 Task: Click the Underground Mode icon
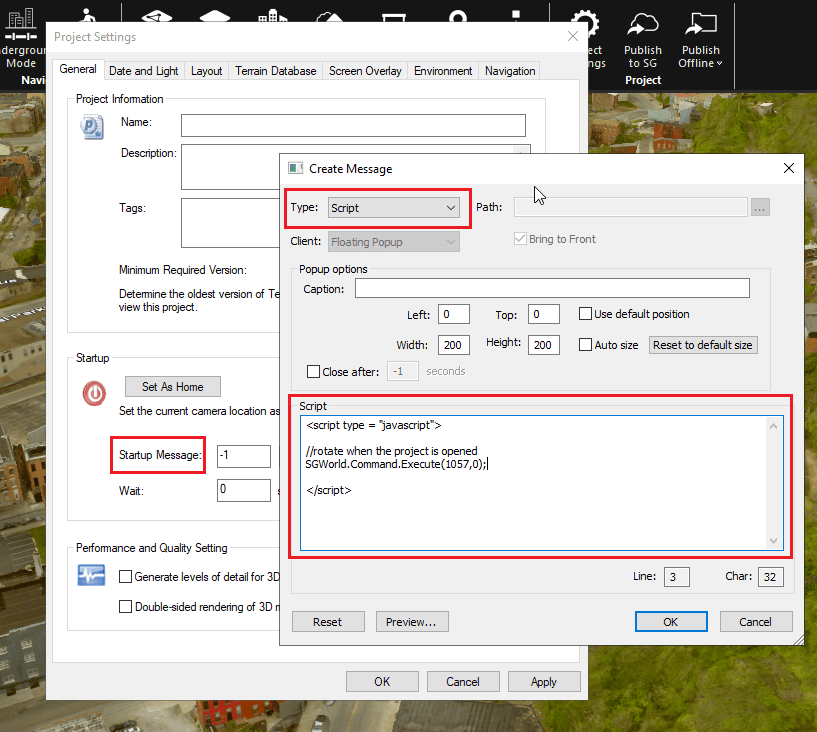point(20,22)
